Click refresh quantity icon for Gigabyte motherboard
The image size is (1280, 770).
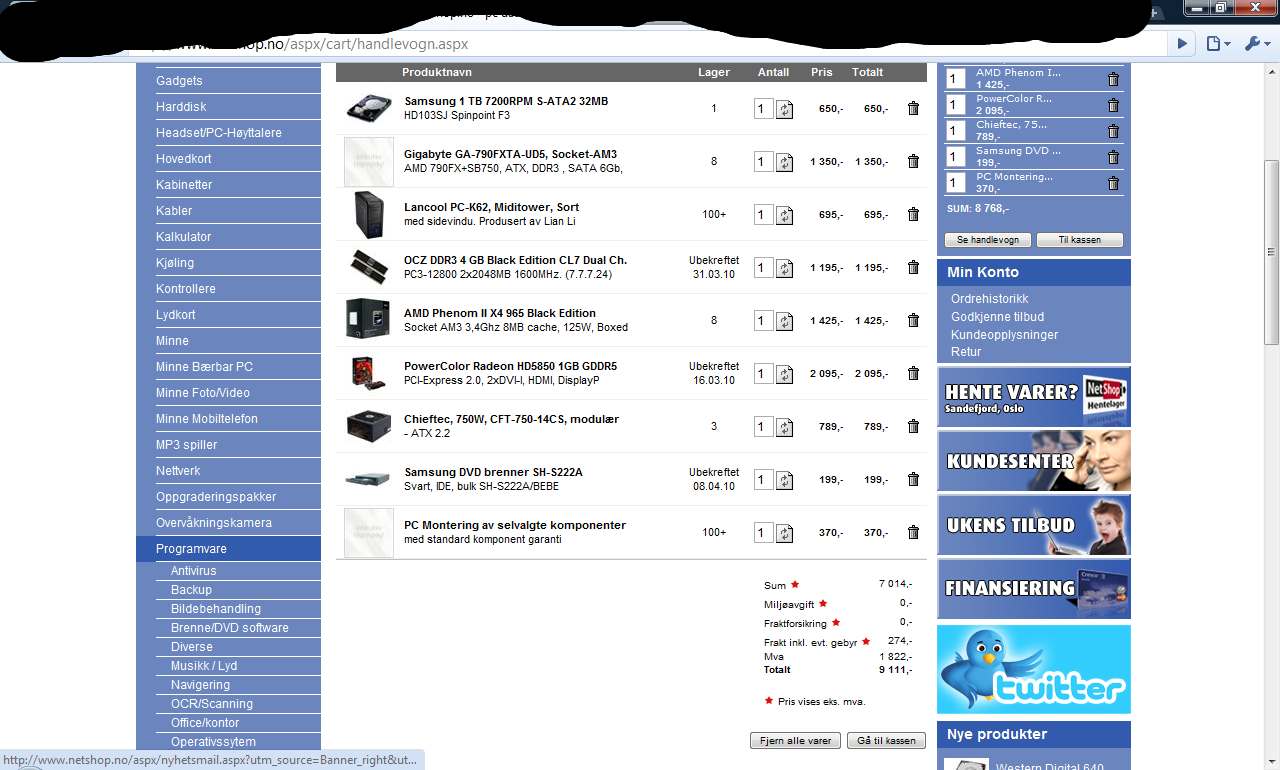click(x=785, y=162)
